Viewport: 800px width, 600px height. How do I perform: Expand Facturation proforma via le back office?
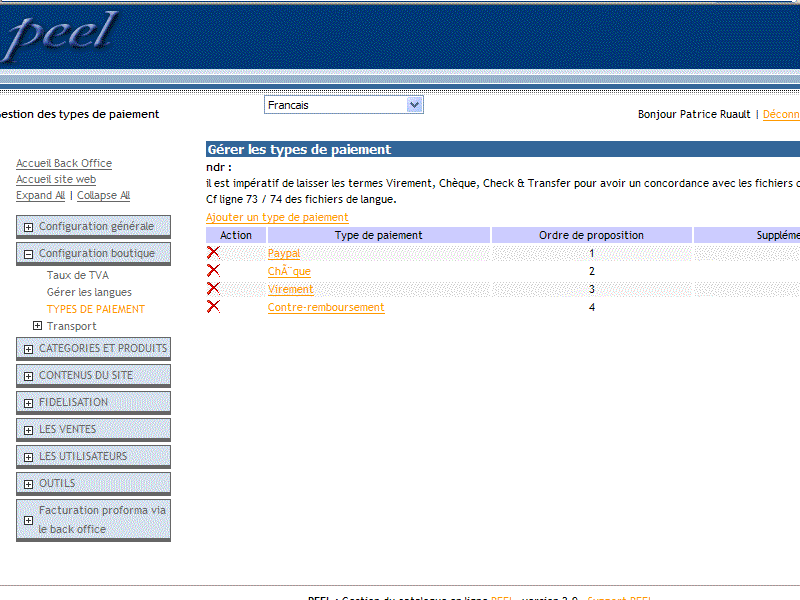click(29, 520)
